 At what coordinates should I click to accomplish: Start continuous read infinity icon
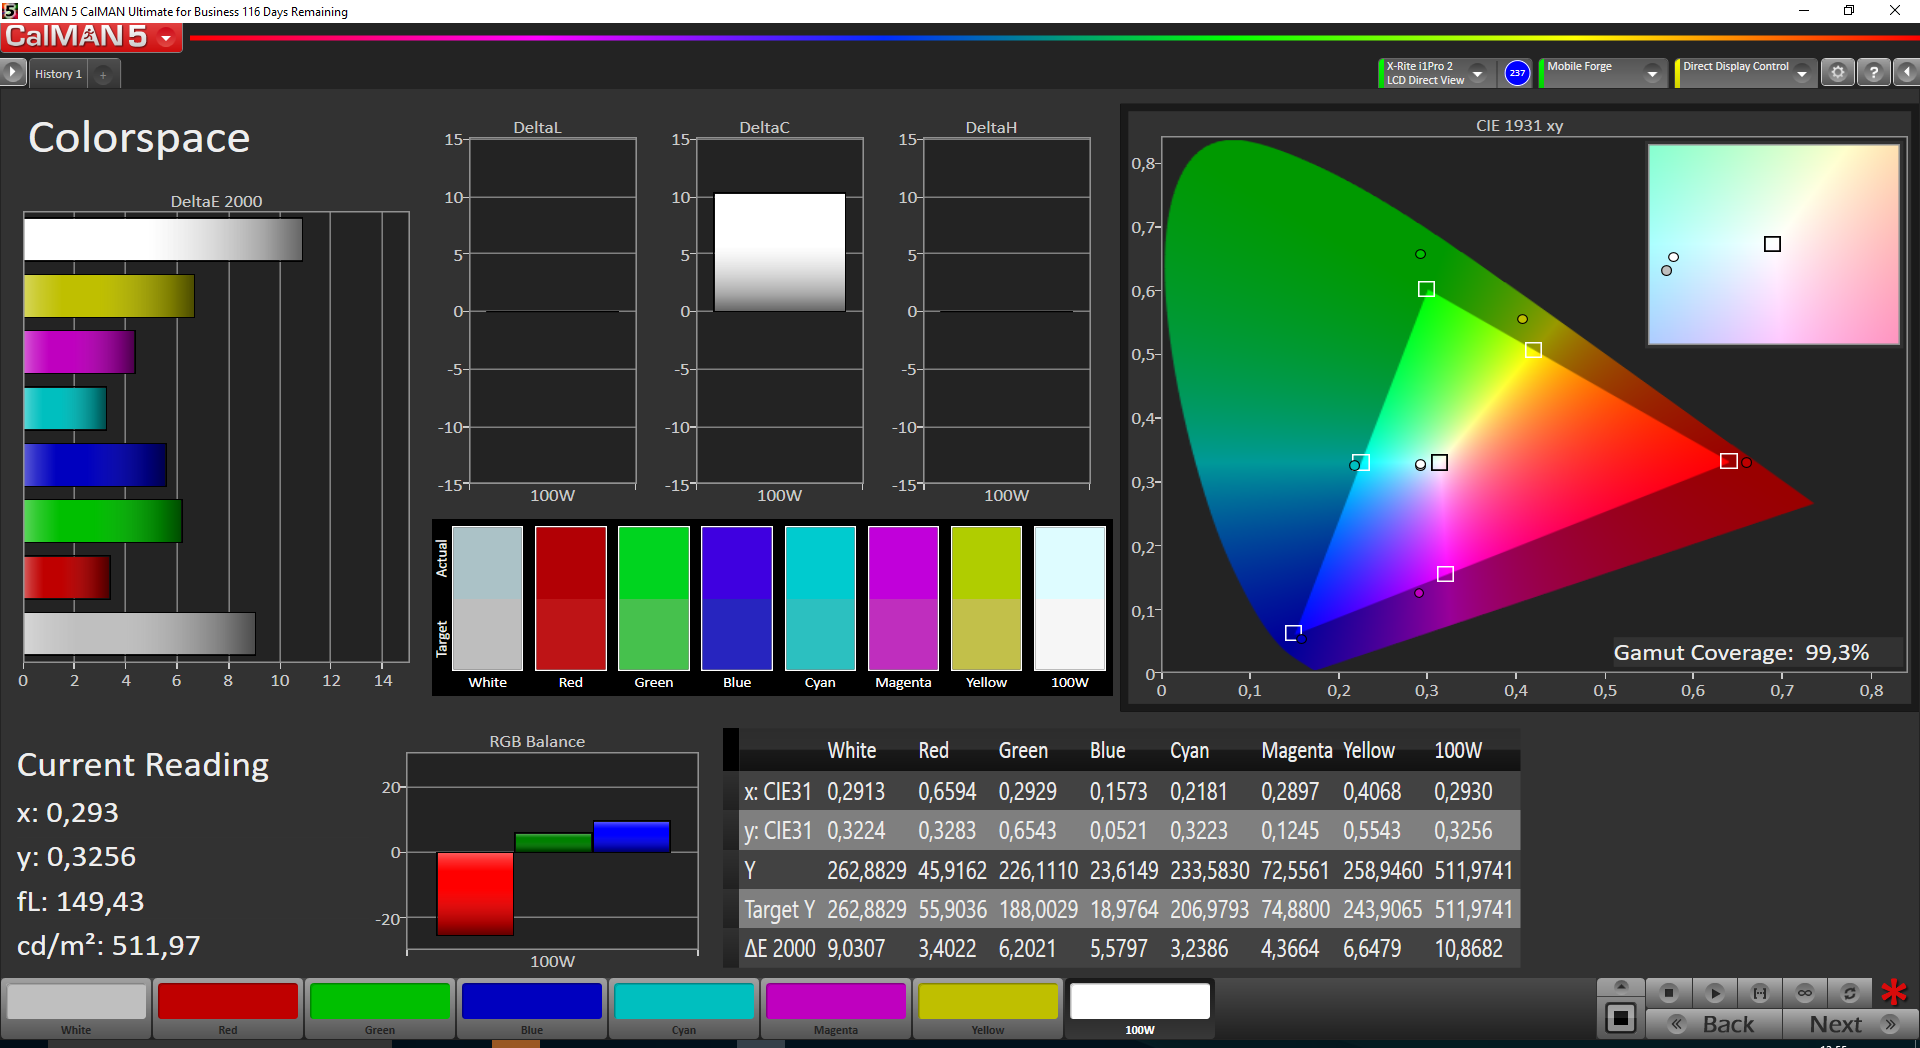1805,993
